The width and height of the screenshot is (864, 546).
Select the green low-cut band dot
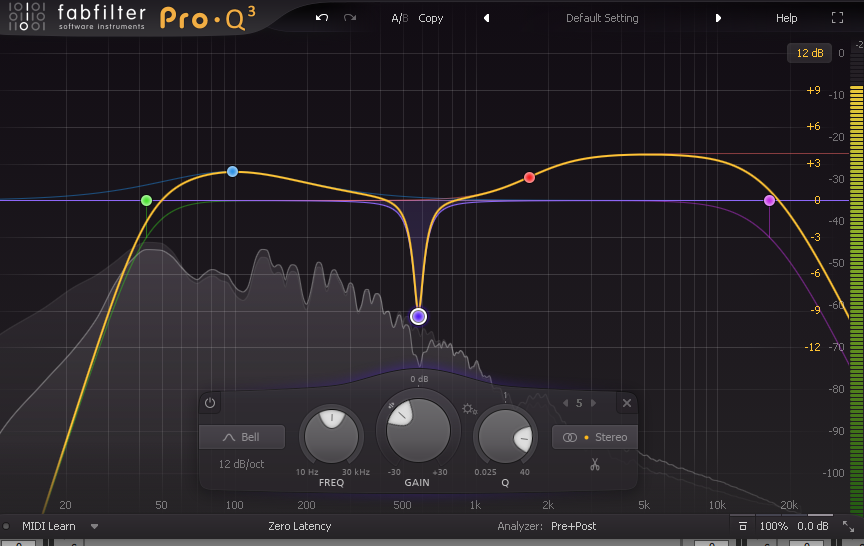click(146, 201)
